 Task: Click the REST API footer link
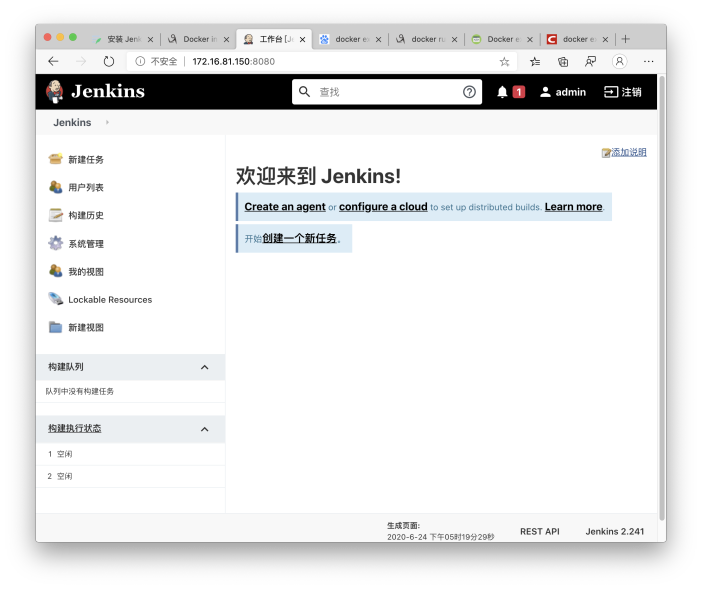tap(539, 531)
